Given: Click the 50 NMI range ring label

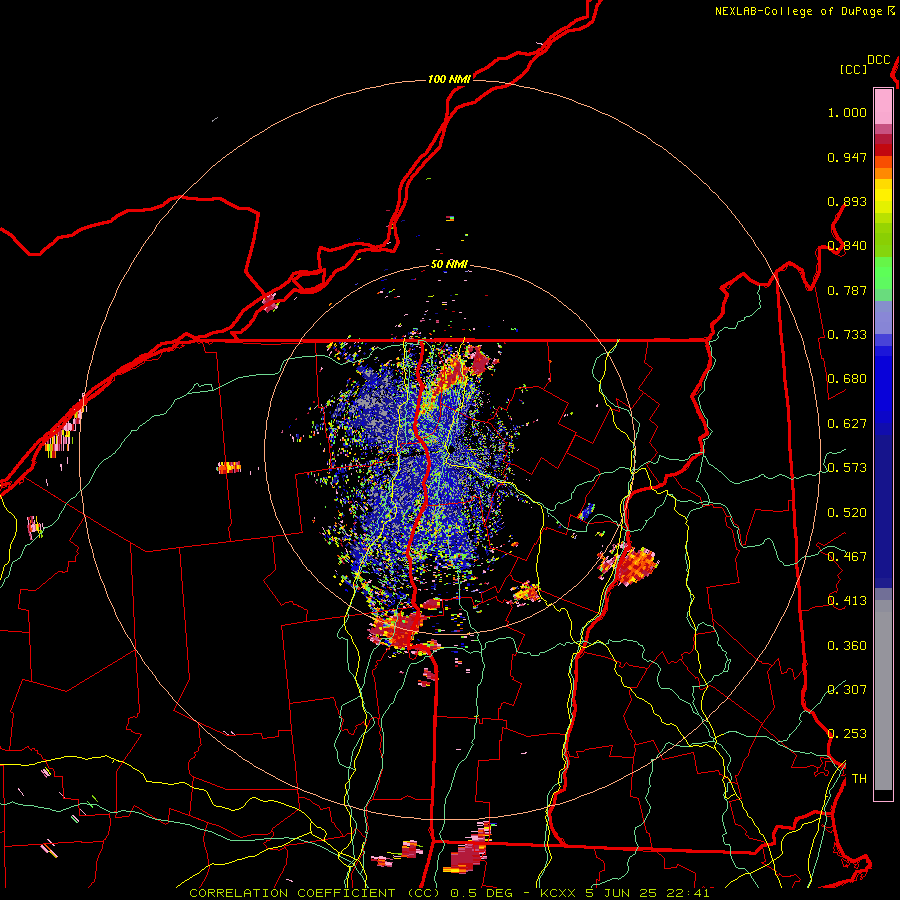Looking at the screenshot, I should pyautogui.click(x=449, y=264).
